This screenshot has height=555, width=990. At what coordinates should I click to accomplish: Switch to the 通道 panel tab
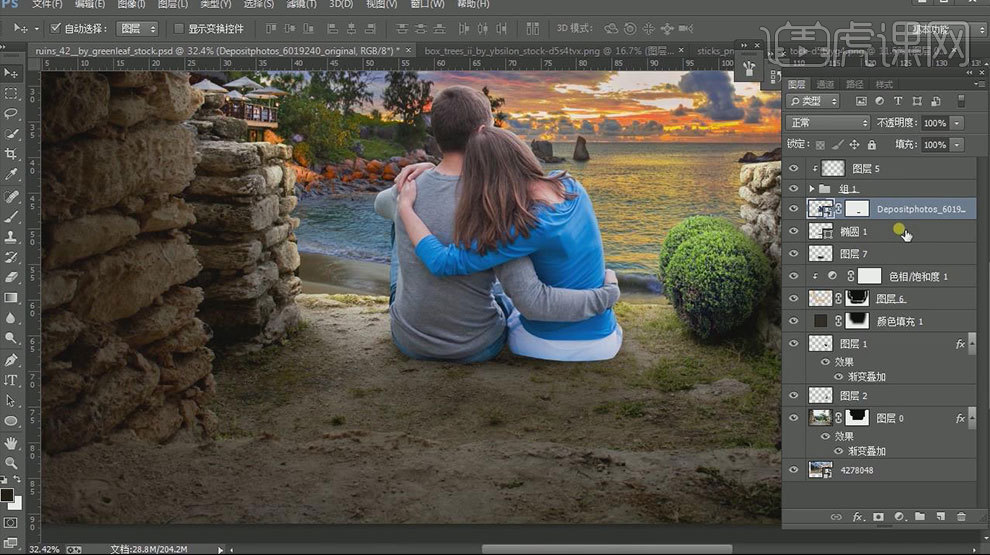tap(825, 84)
